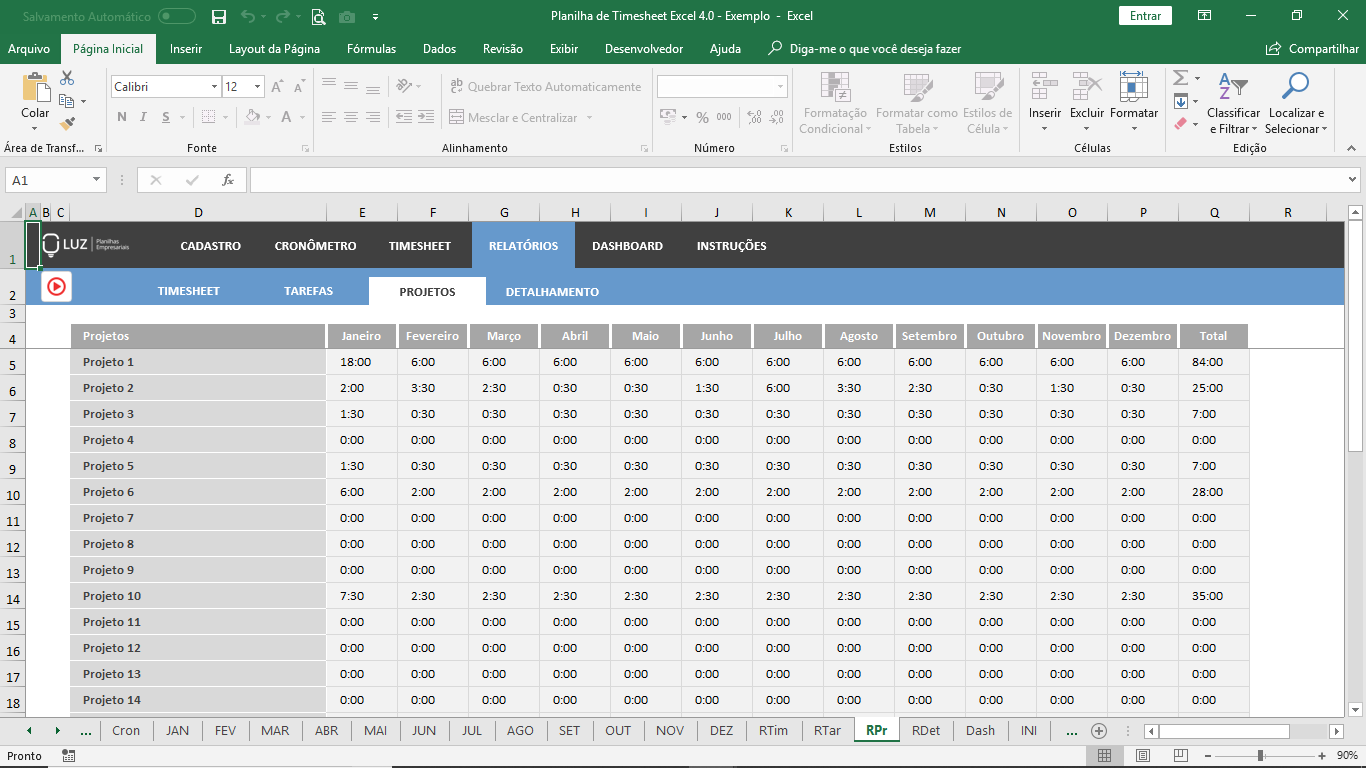This screenshot has width=1366, height=768.
Task: Click the font color A button
Action: pos(287,117)
